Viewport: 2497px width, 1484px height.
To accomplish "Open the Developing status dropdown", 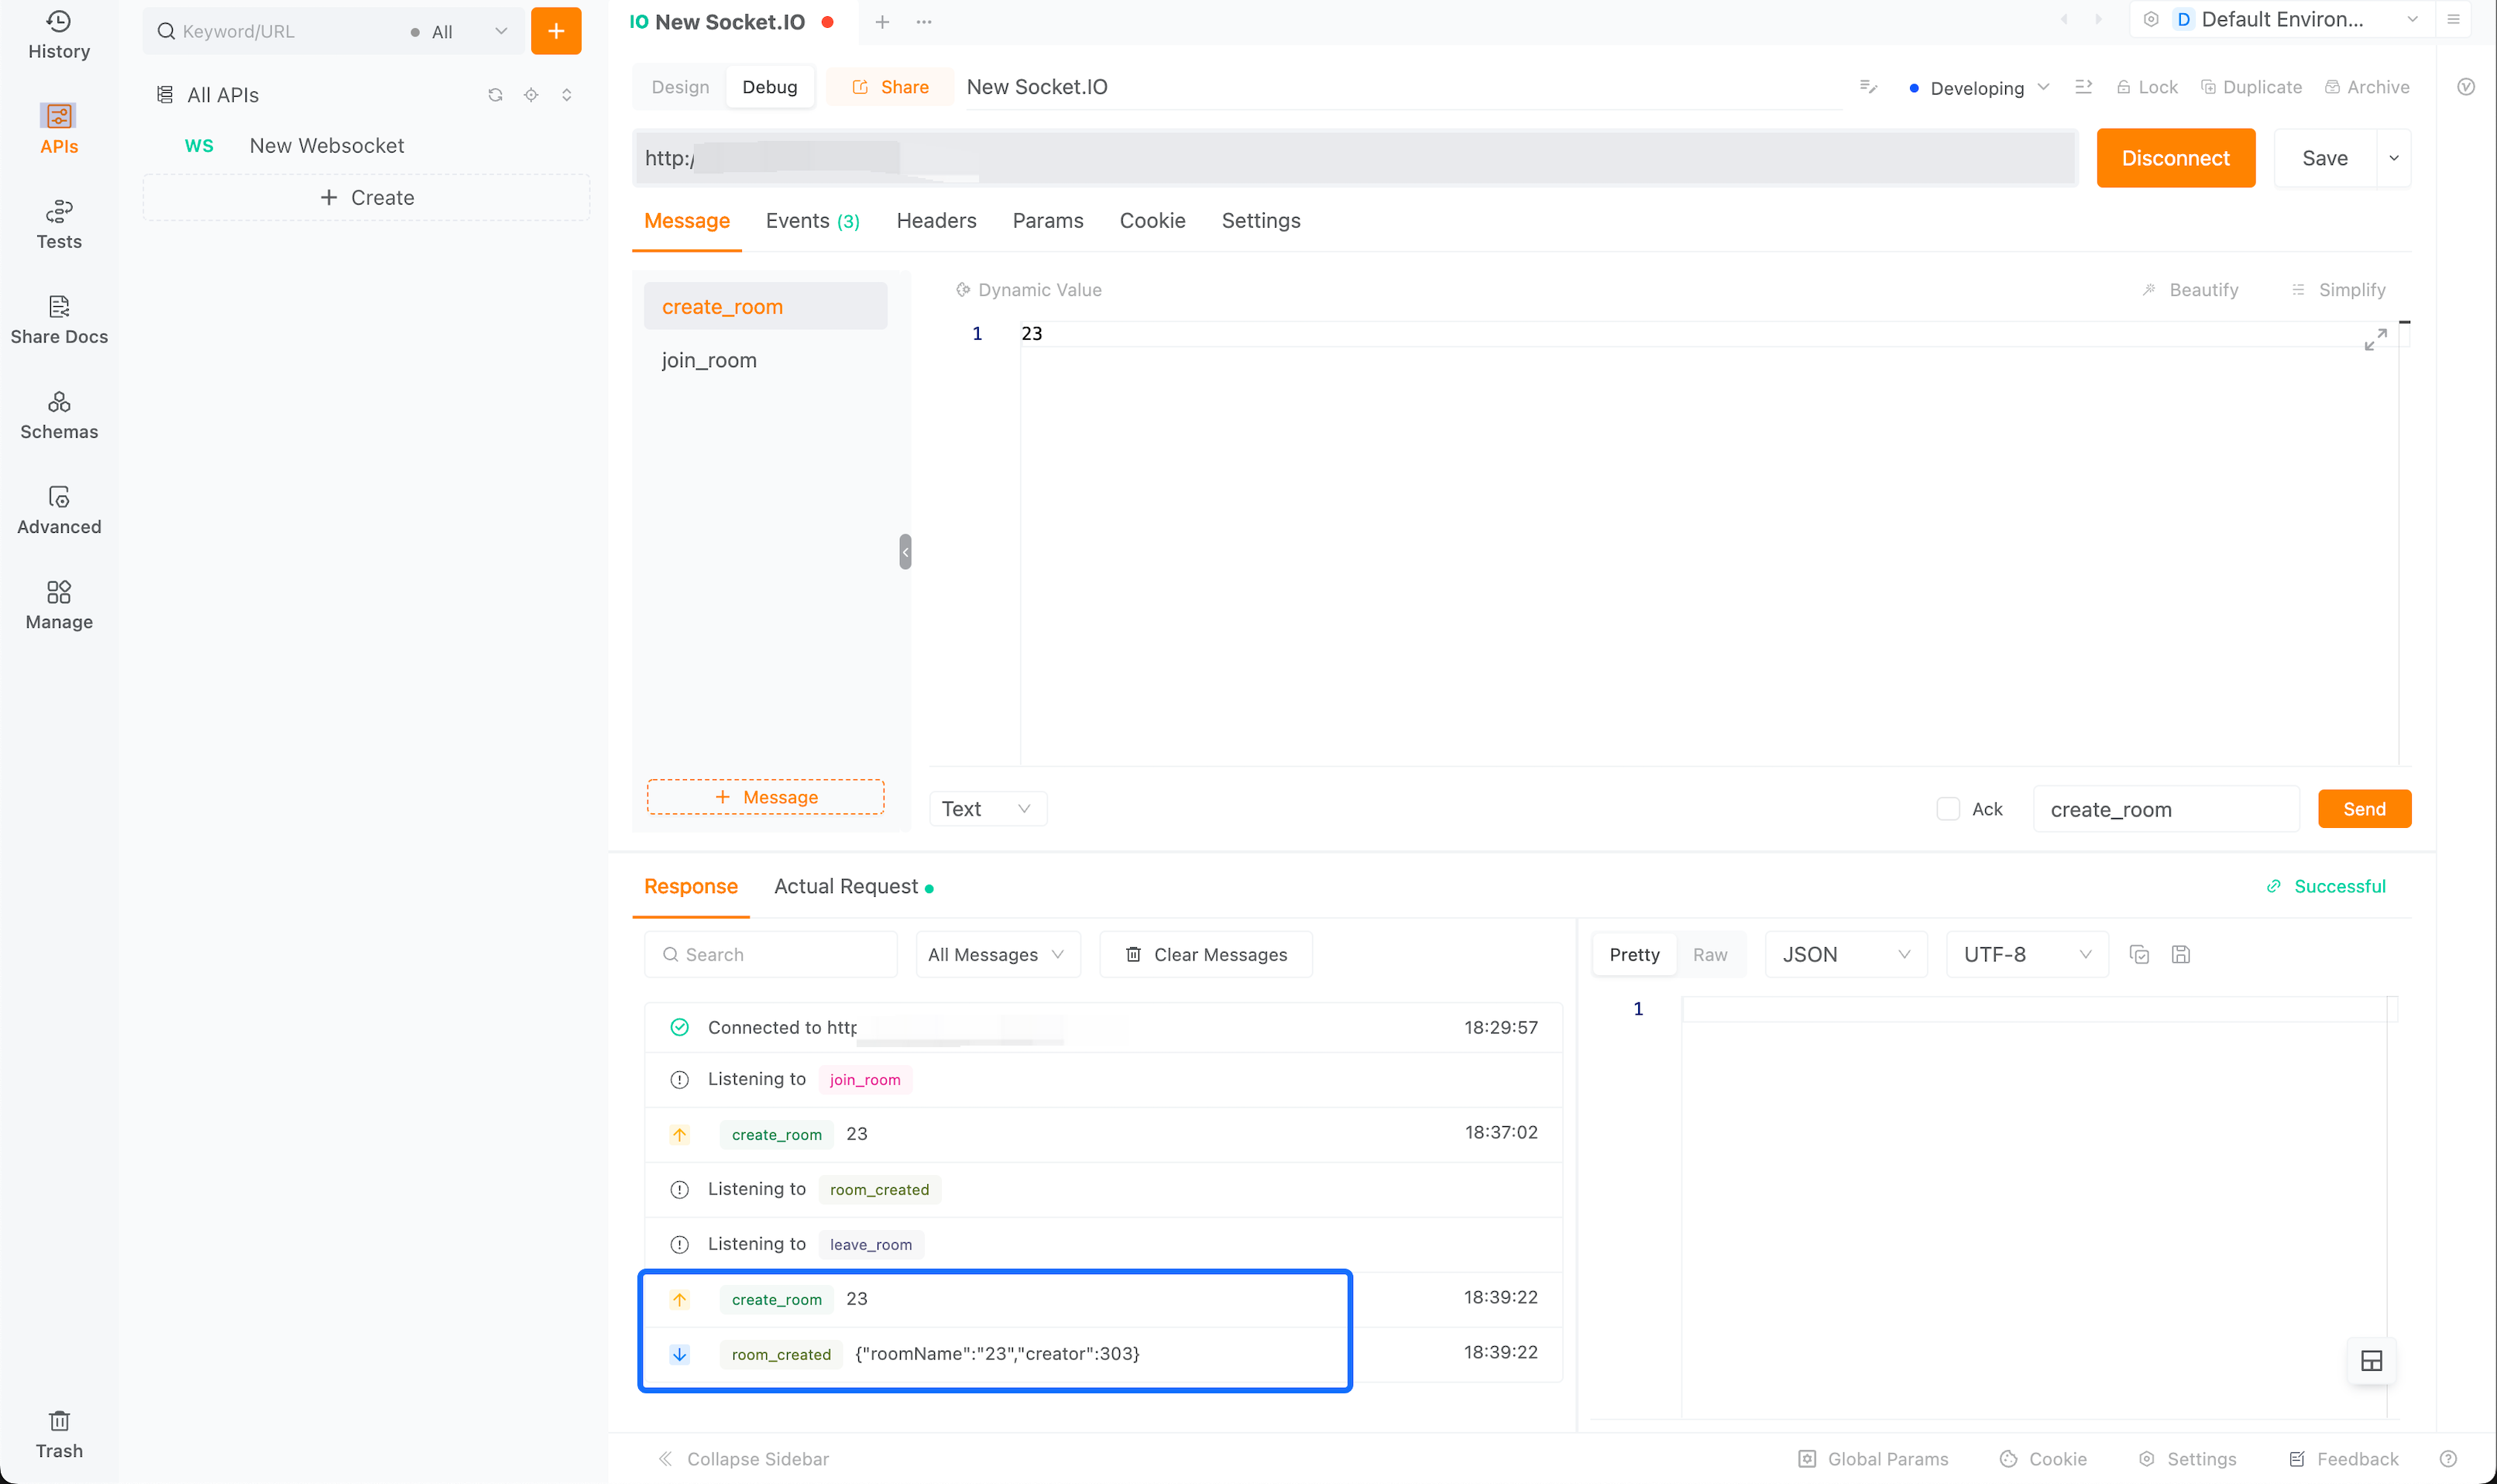I will point(1980,88).
